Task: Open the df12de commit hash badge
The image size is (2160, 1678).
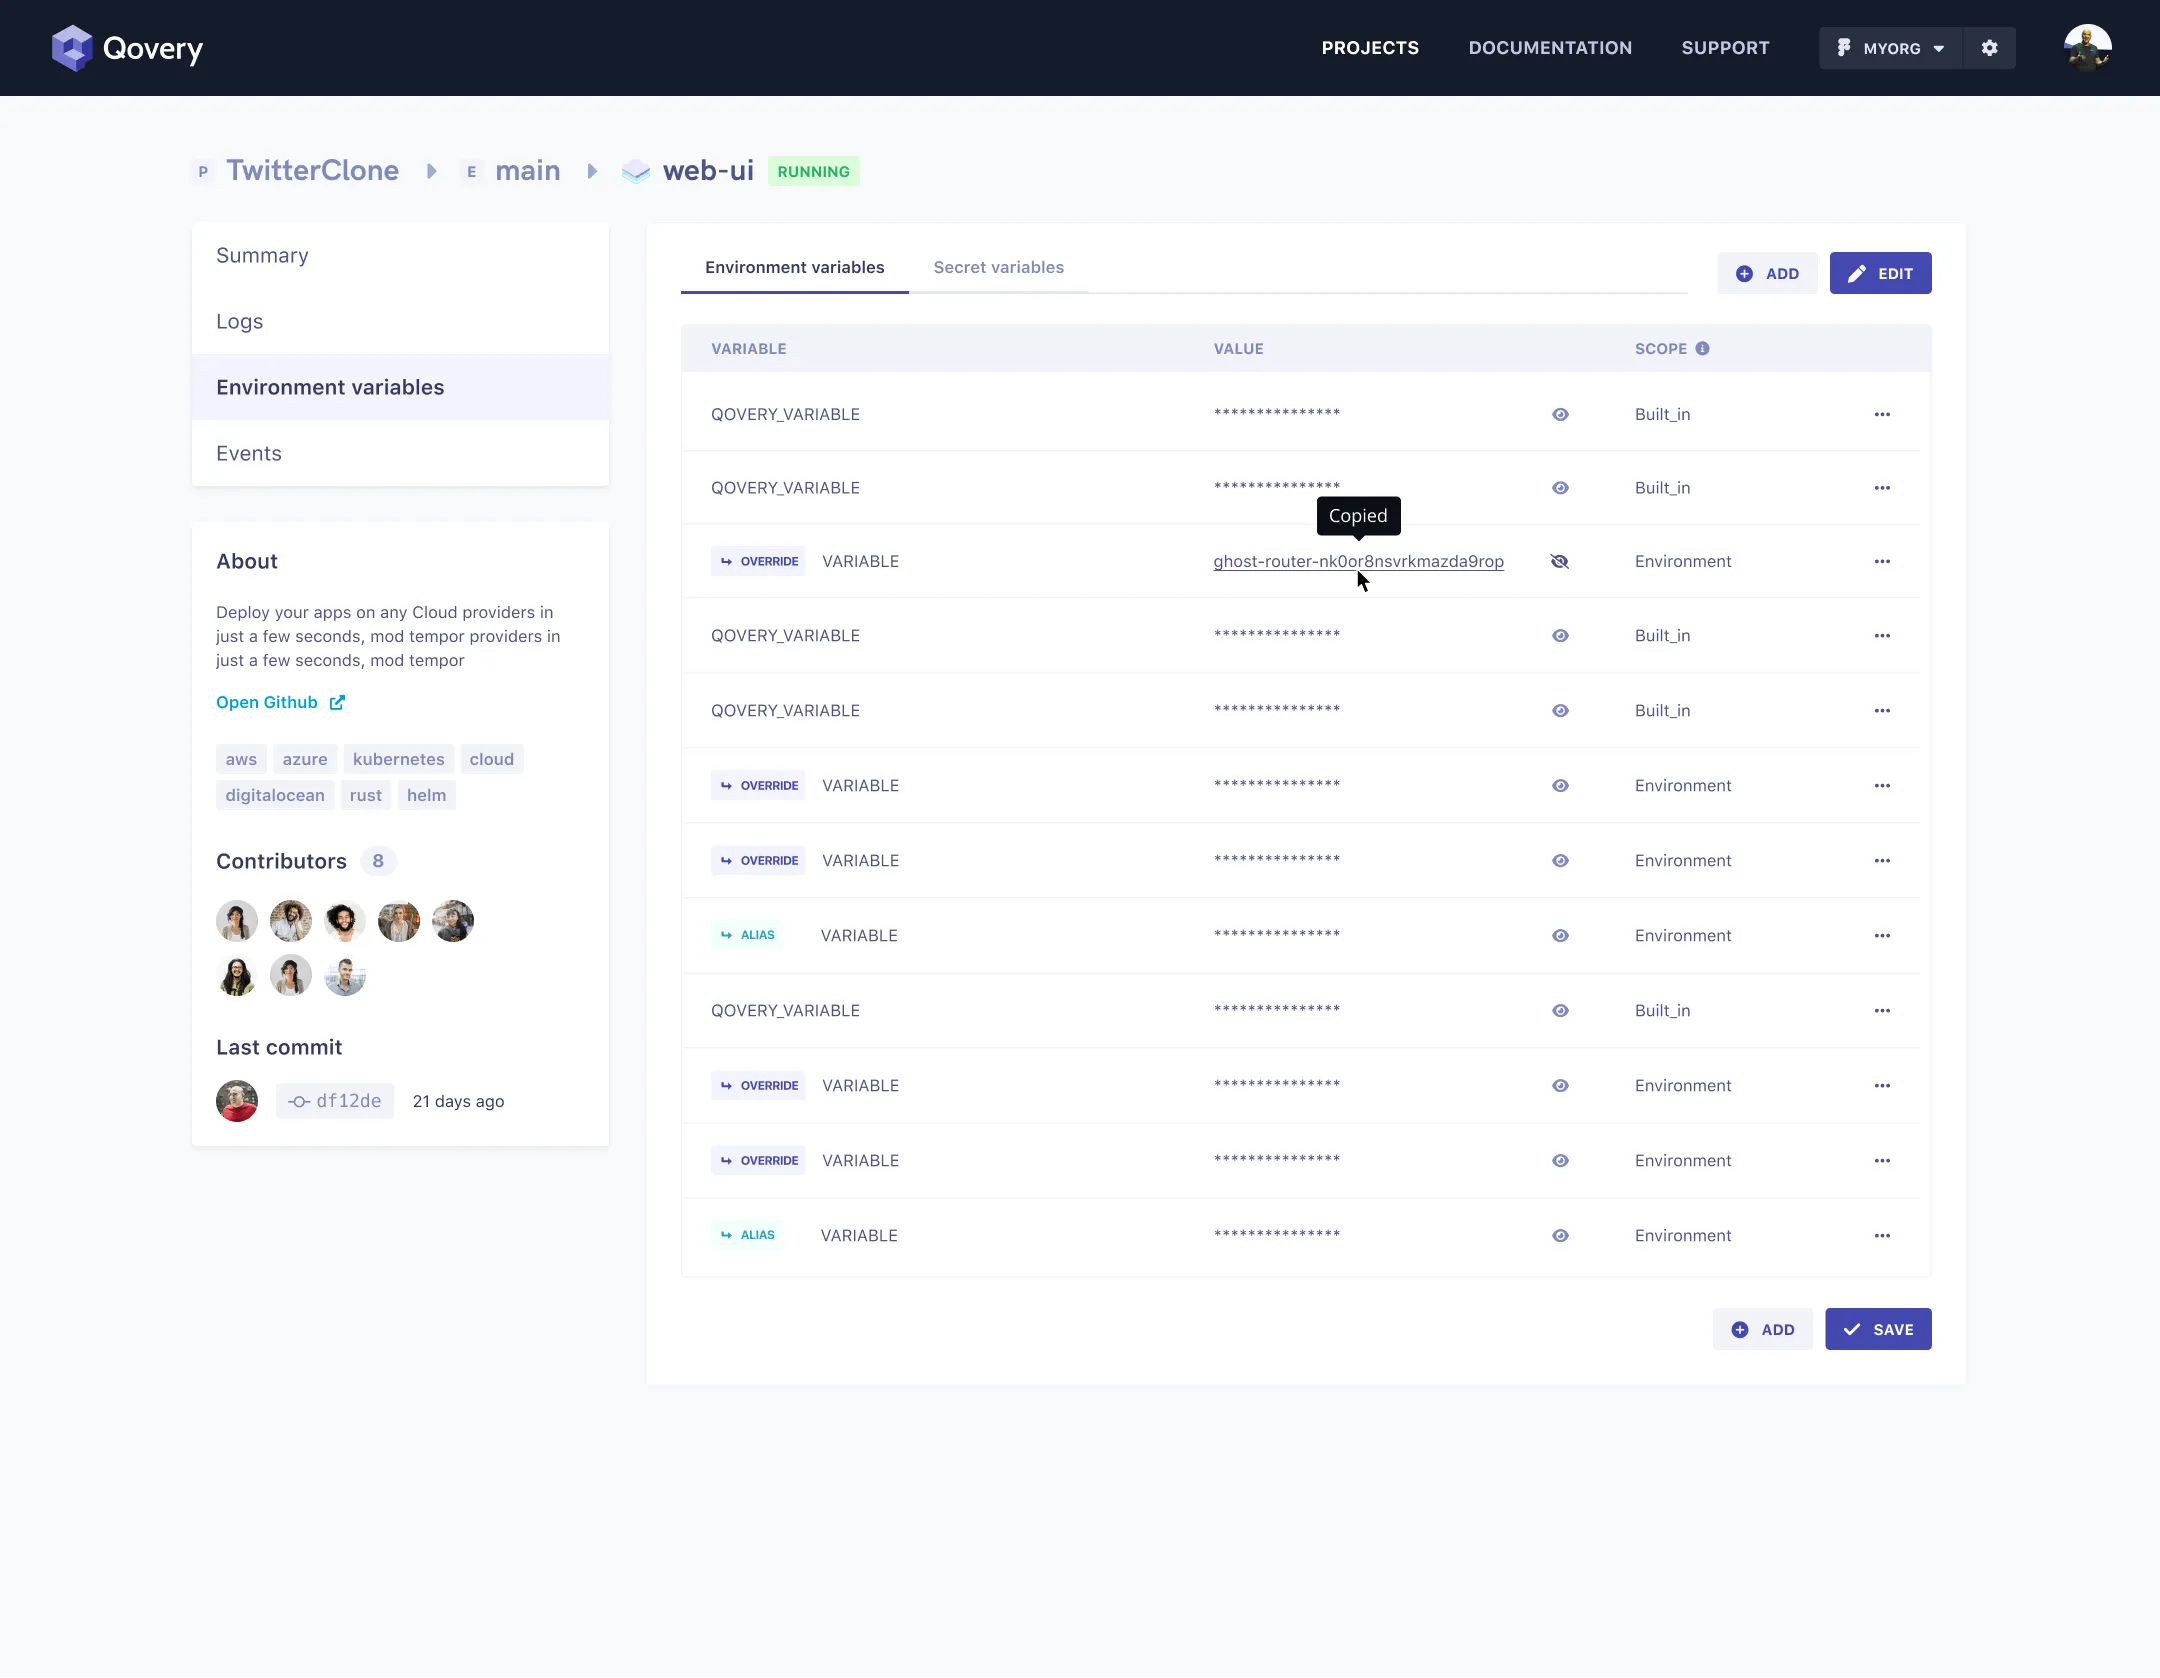Action: [x=335, y=1100]
